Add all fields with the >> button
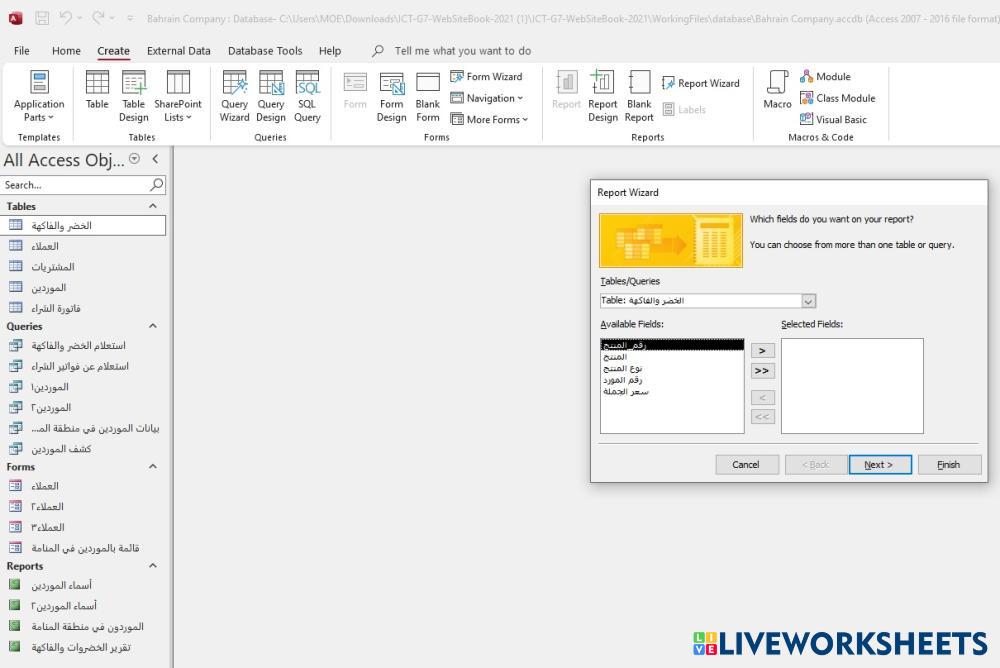Screen dimensions: 1000x668 pos(762,371)
